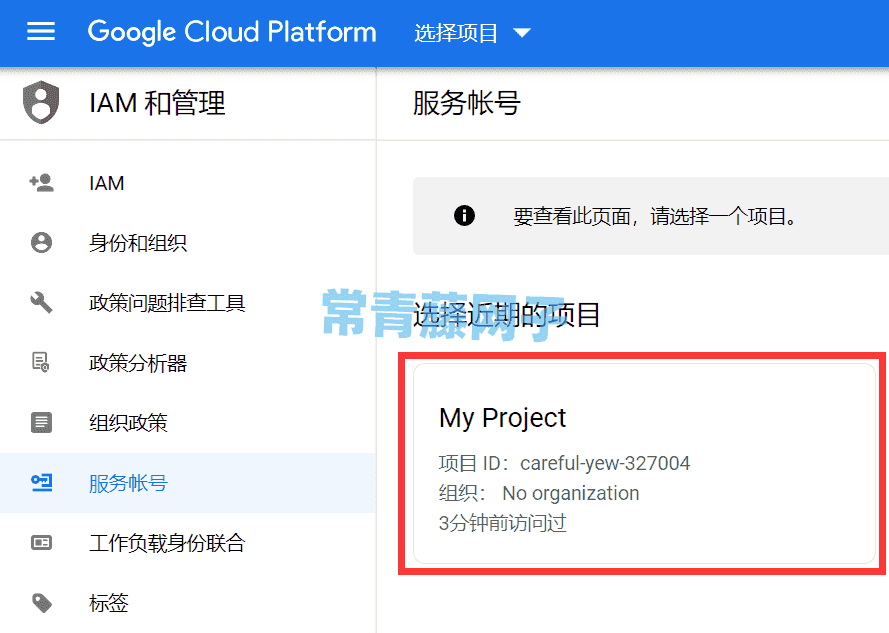Select the My Project card
889x633 pixels.
click(645, 463)
